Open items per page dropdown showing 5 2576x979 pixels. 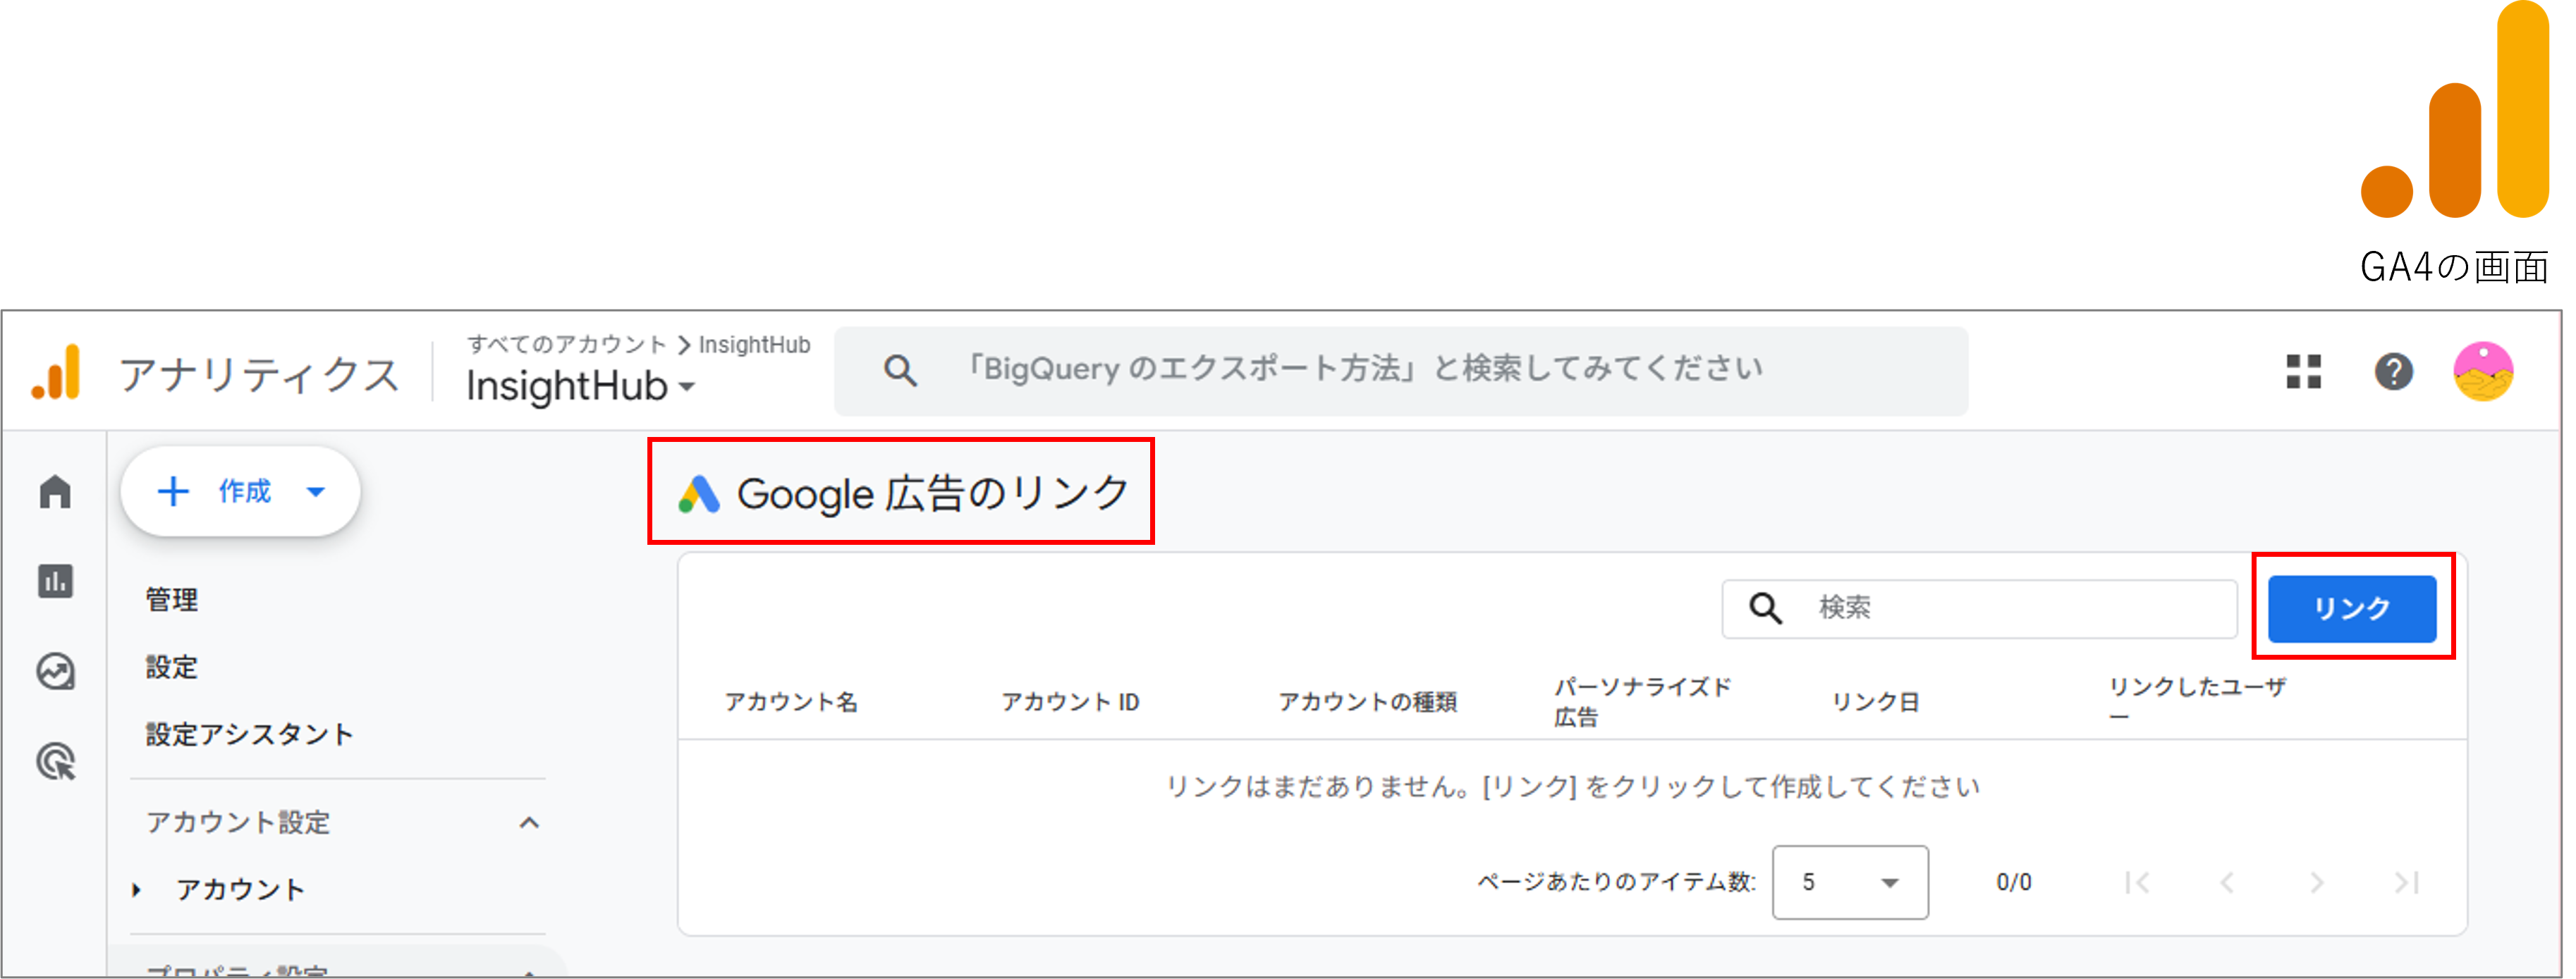[x=1850, y=883]
